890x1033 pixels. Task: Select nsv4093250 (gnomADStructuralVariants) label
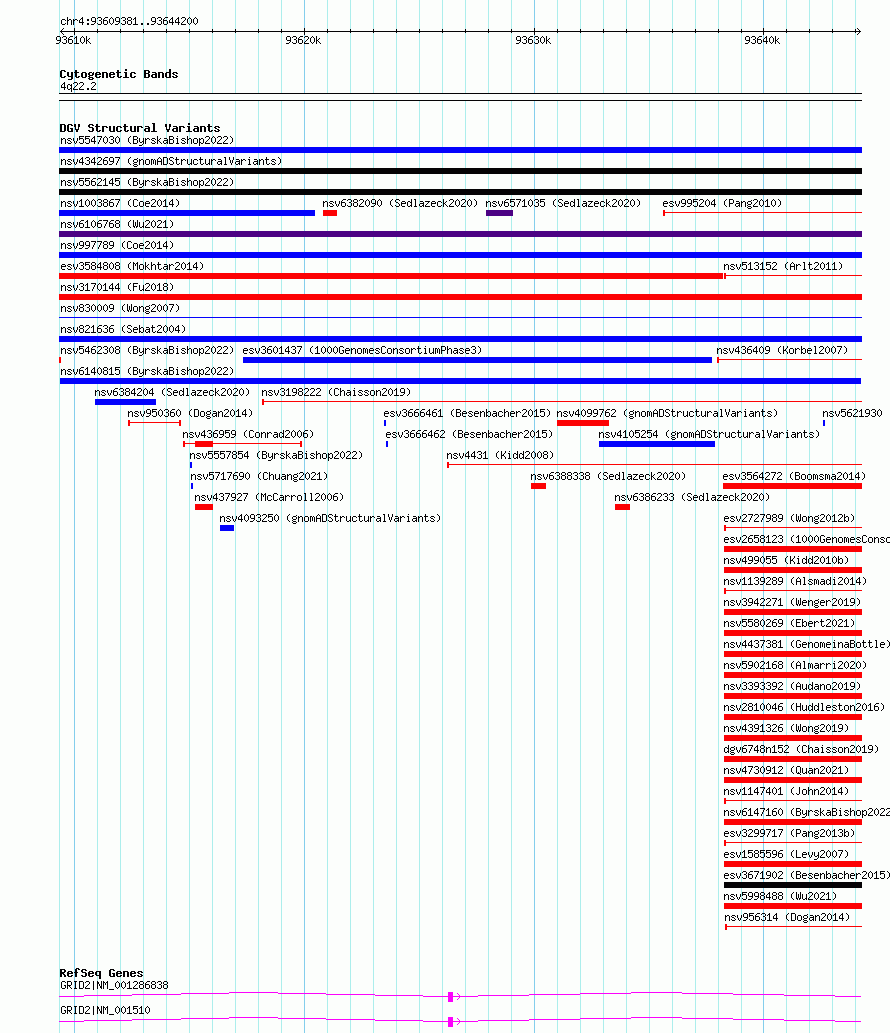pyautogui.click(x=330, y=520)
